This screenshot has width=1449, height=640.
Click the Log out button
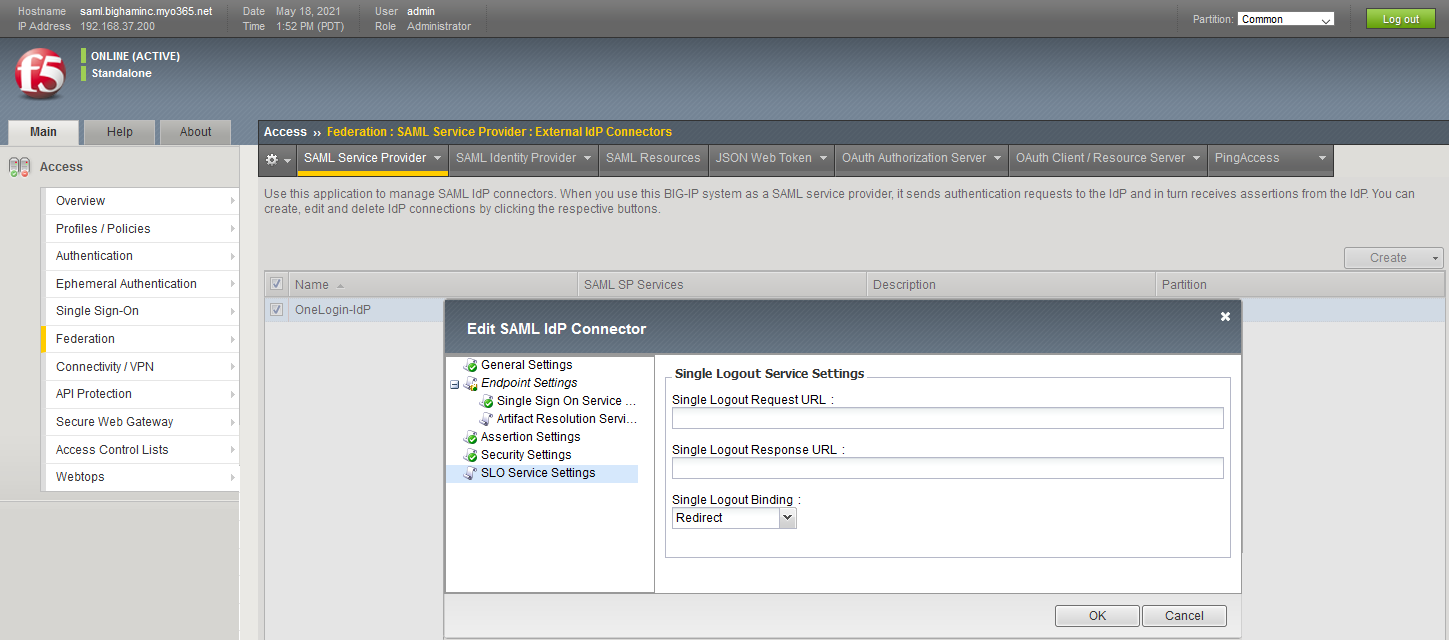click(x=1400, y=19)
